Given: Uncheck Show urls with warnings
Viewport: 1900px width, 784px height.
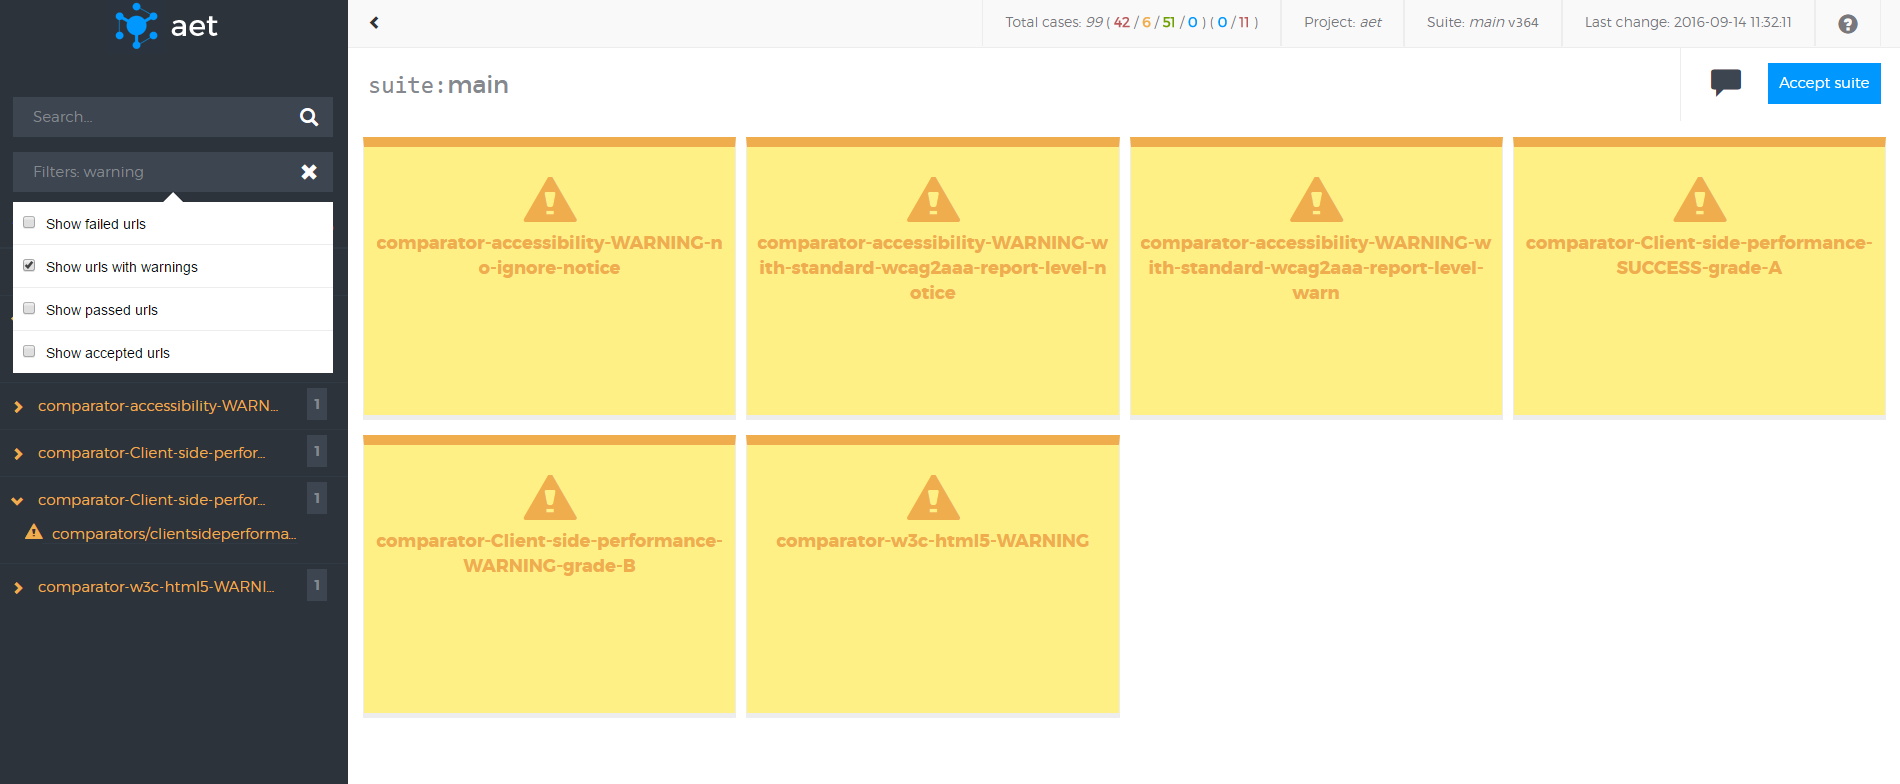Looking at the screenshot, I should 29,266.
